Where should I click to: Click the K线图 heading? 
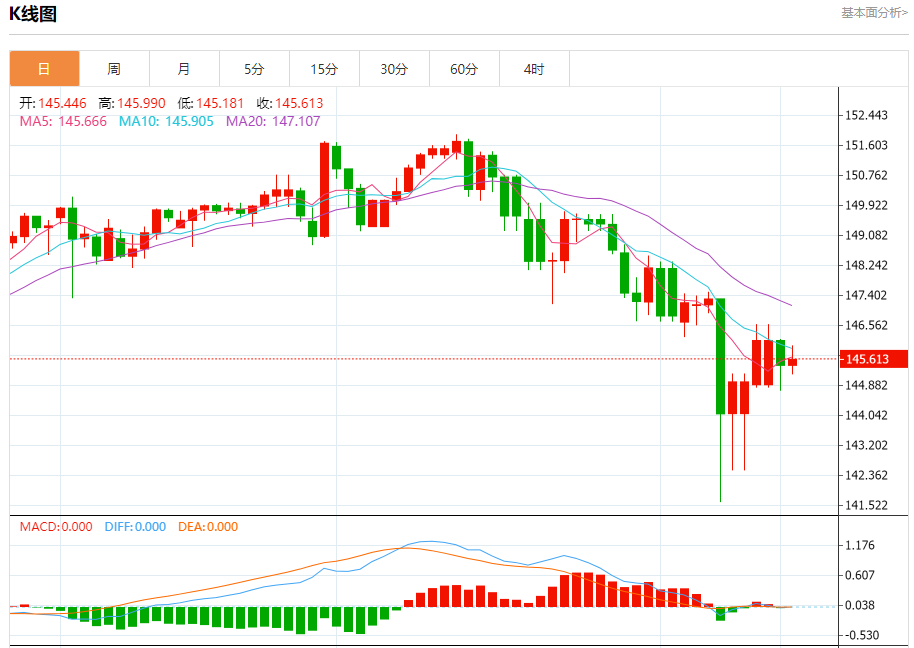click(33, 13)
